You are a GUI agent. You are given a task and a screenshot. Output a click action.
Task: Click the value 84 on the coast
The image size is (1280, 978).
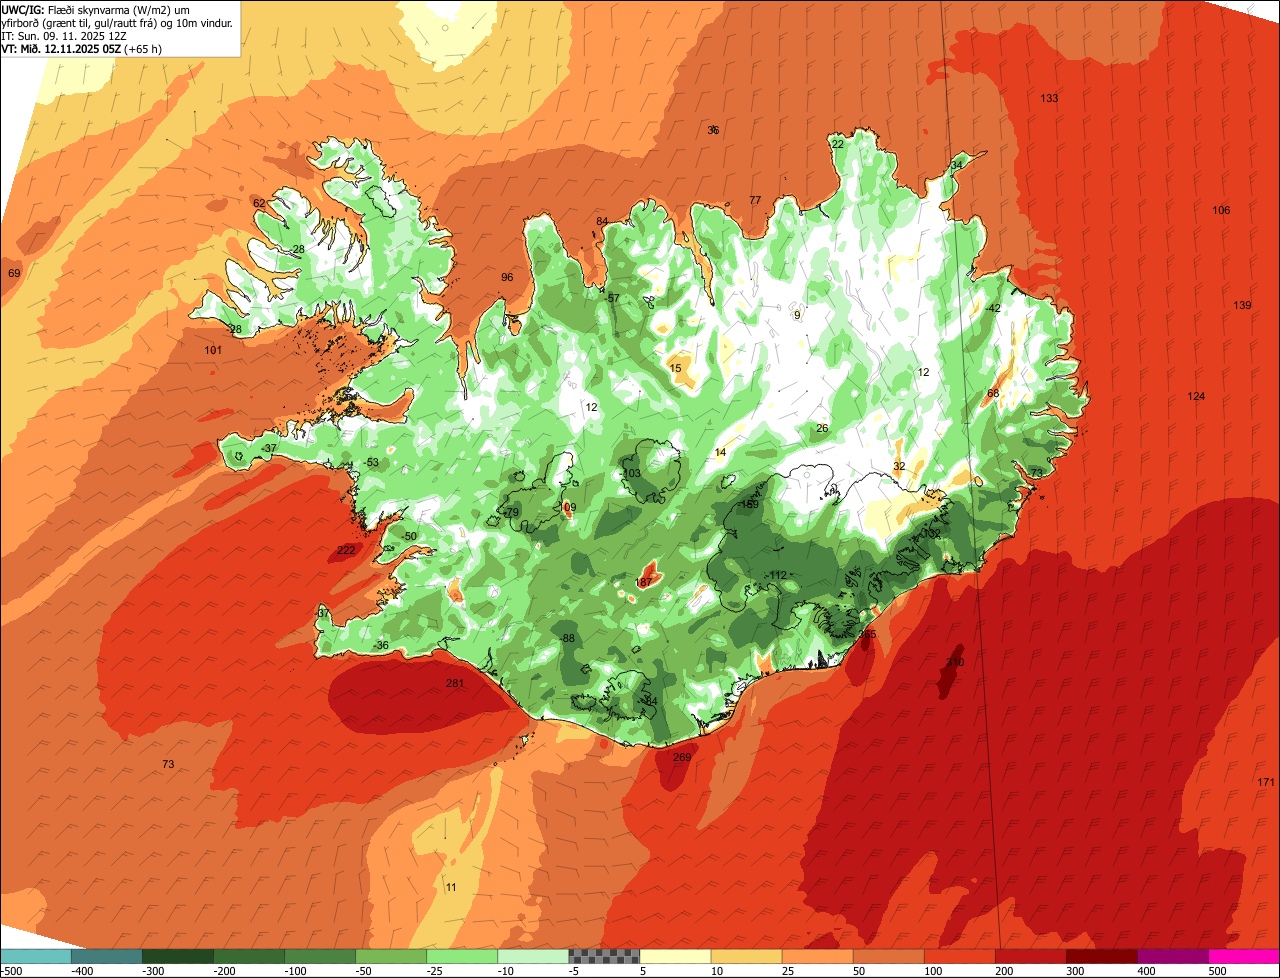602,221
